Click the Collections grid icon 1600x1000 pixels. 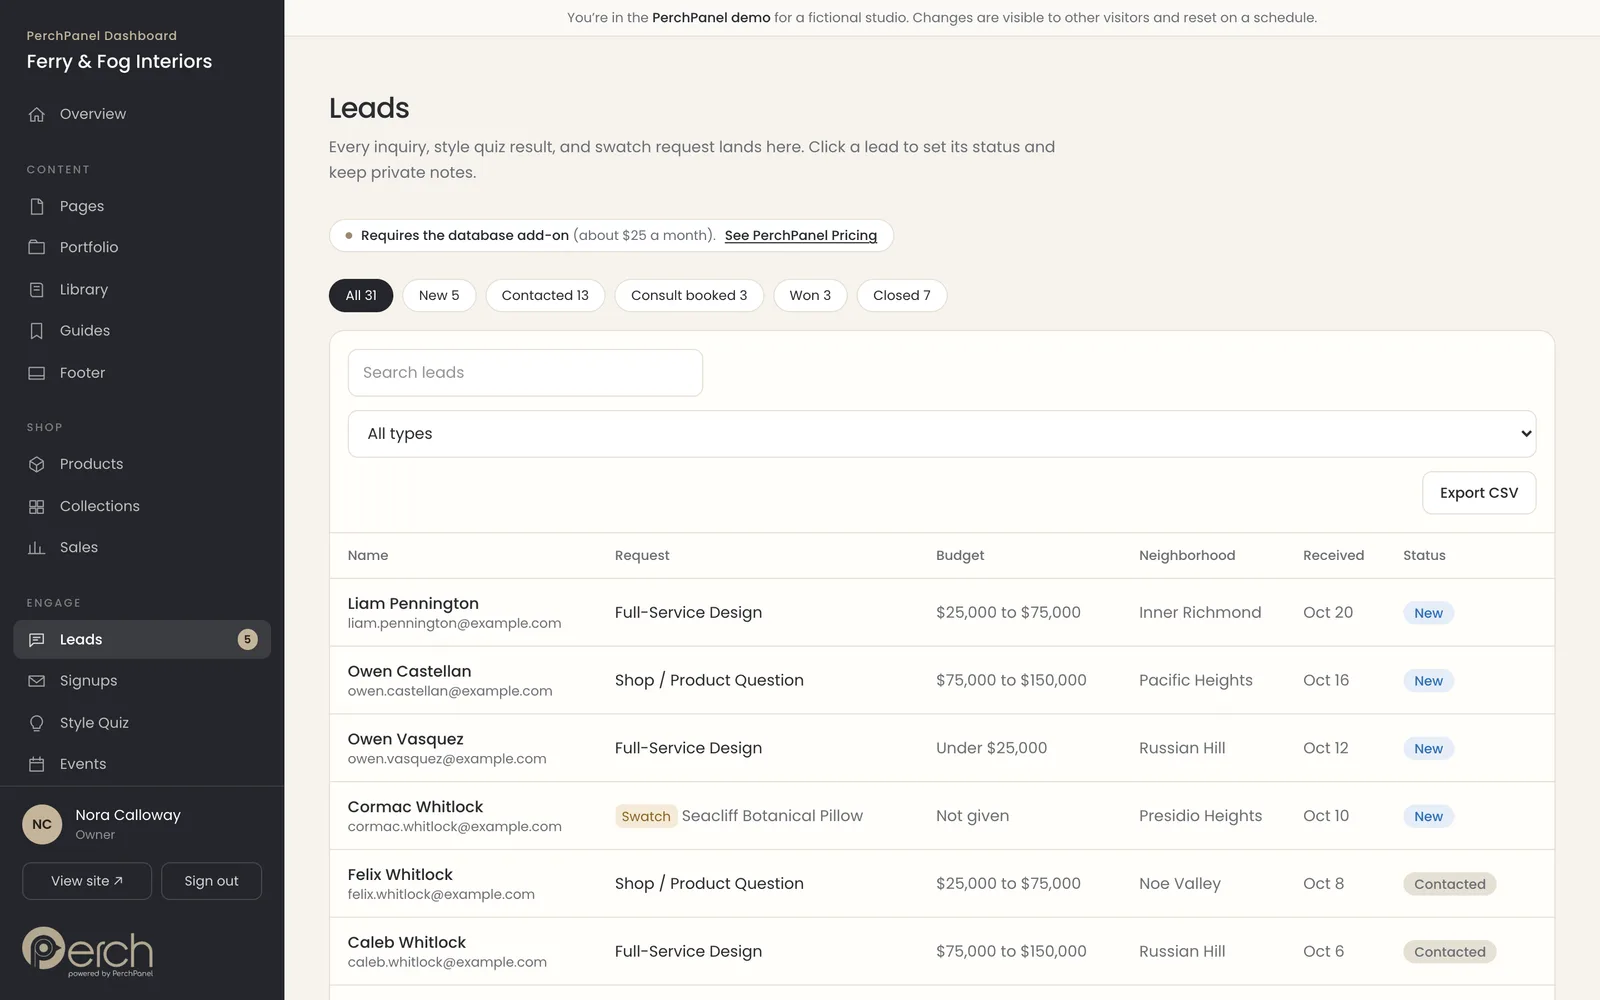coord(37,506)
